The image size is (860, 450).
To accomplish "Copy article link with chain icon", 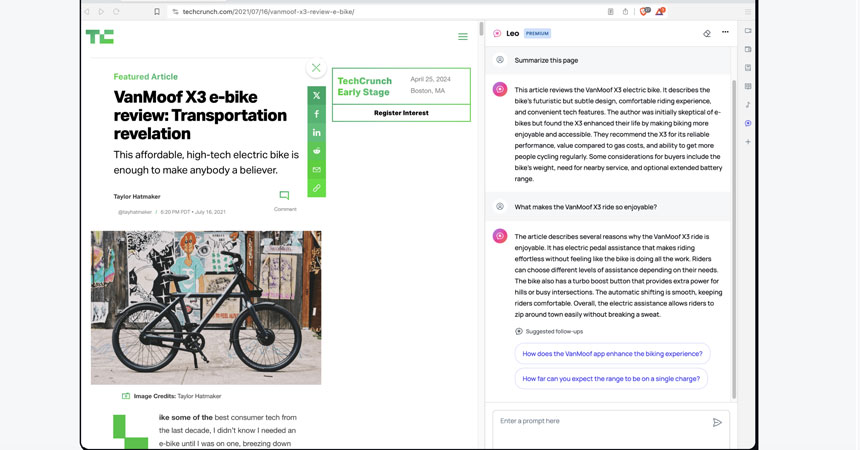I will (316, 188).
